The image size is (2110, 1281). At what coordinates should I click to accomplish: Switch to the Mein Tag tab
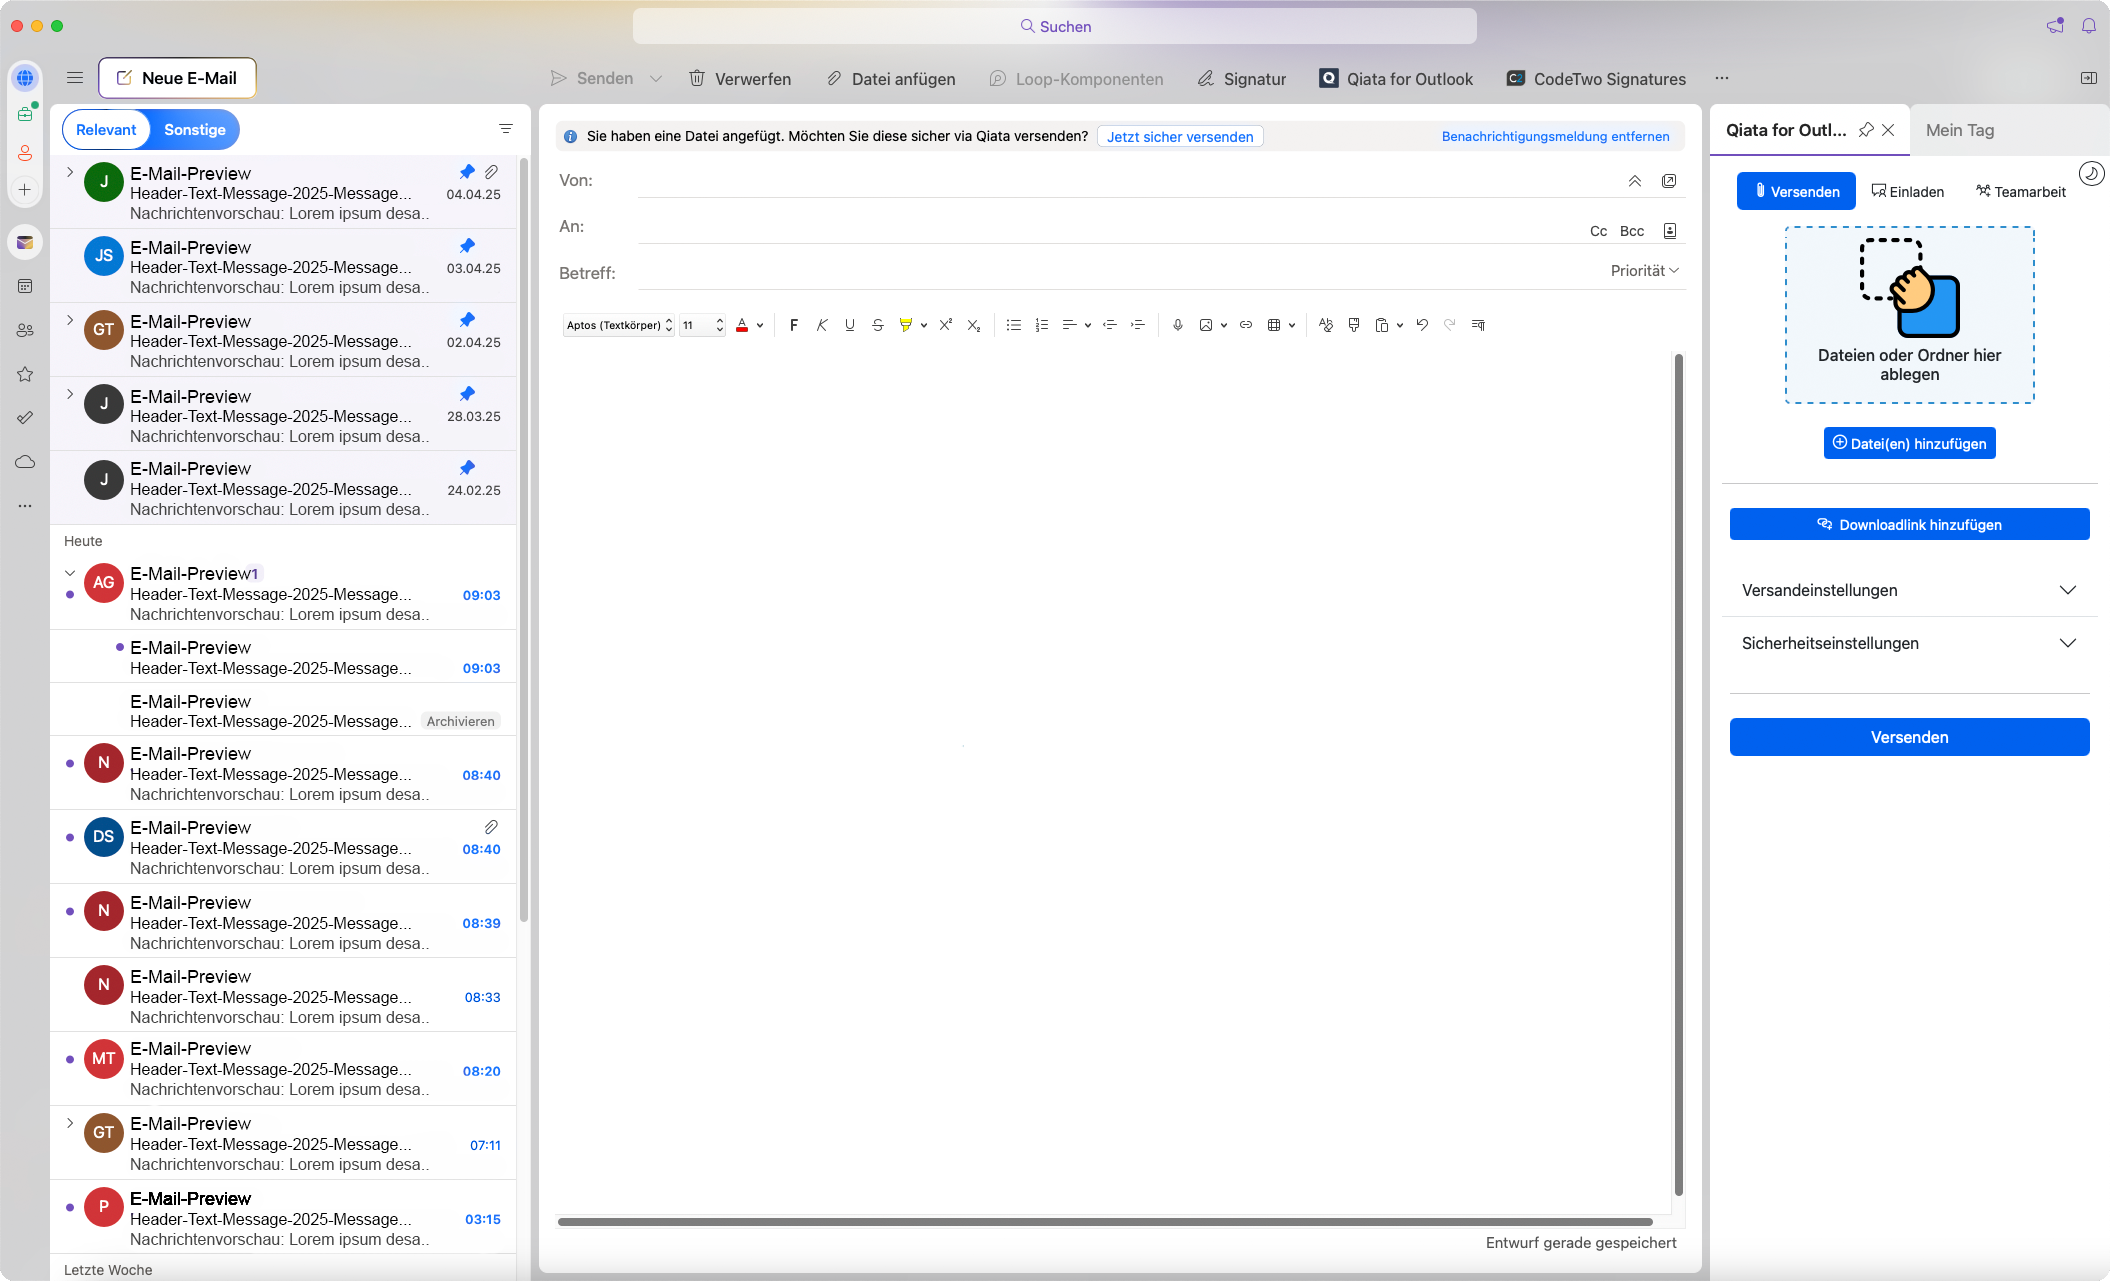(x=1959, y=130)
